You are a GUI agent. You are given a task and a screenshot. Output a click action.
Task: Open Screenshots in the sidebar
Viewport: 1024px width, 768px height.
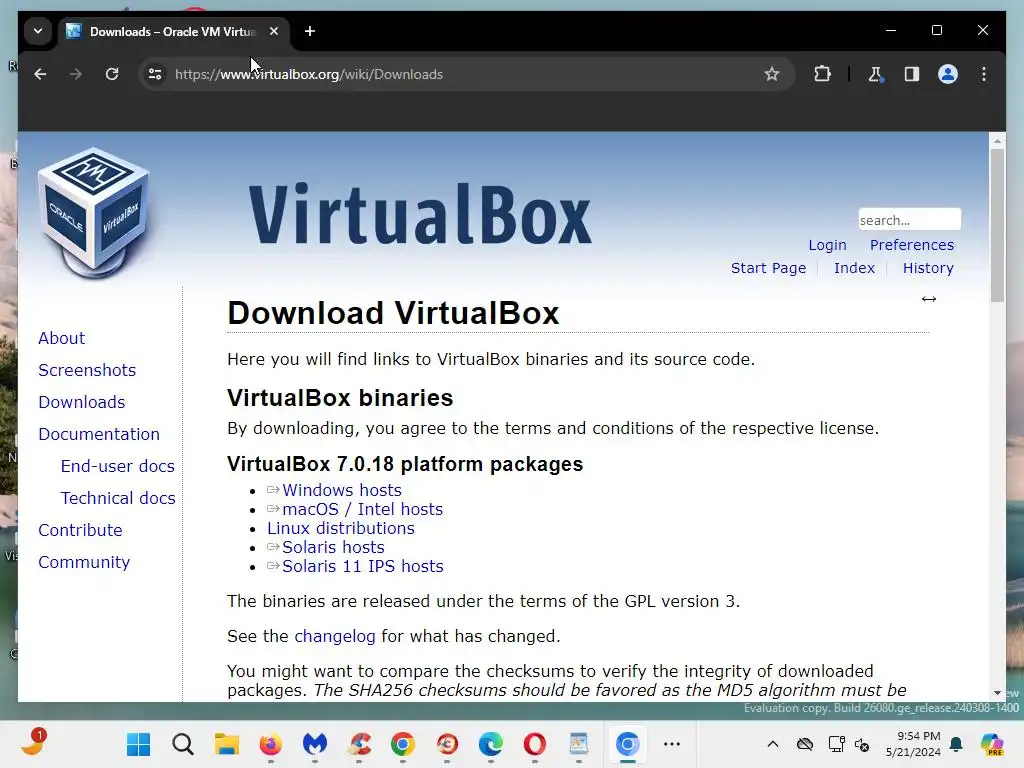tap(87, 370)
